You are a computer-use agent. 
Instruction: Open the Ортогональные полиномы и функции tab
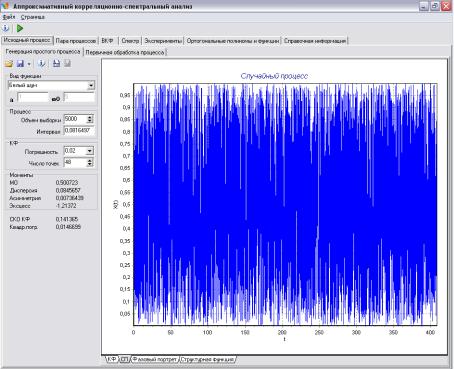[233, 41]
